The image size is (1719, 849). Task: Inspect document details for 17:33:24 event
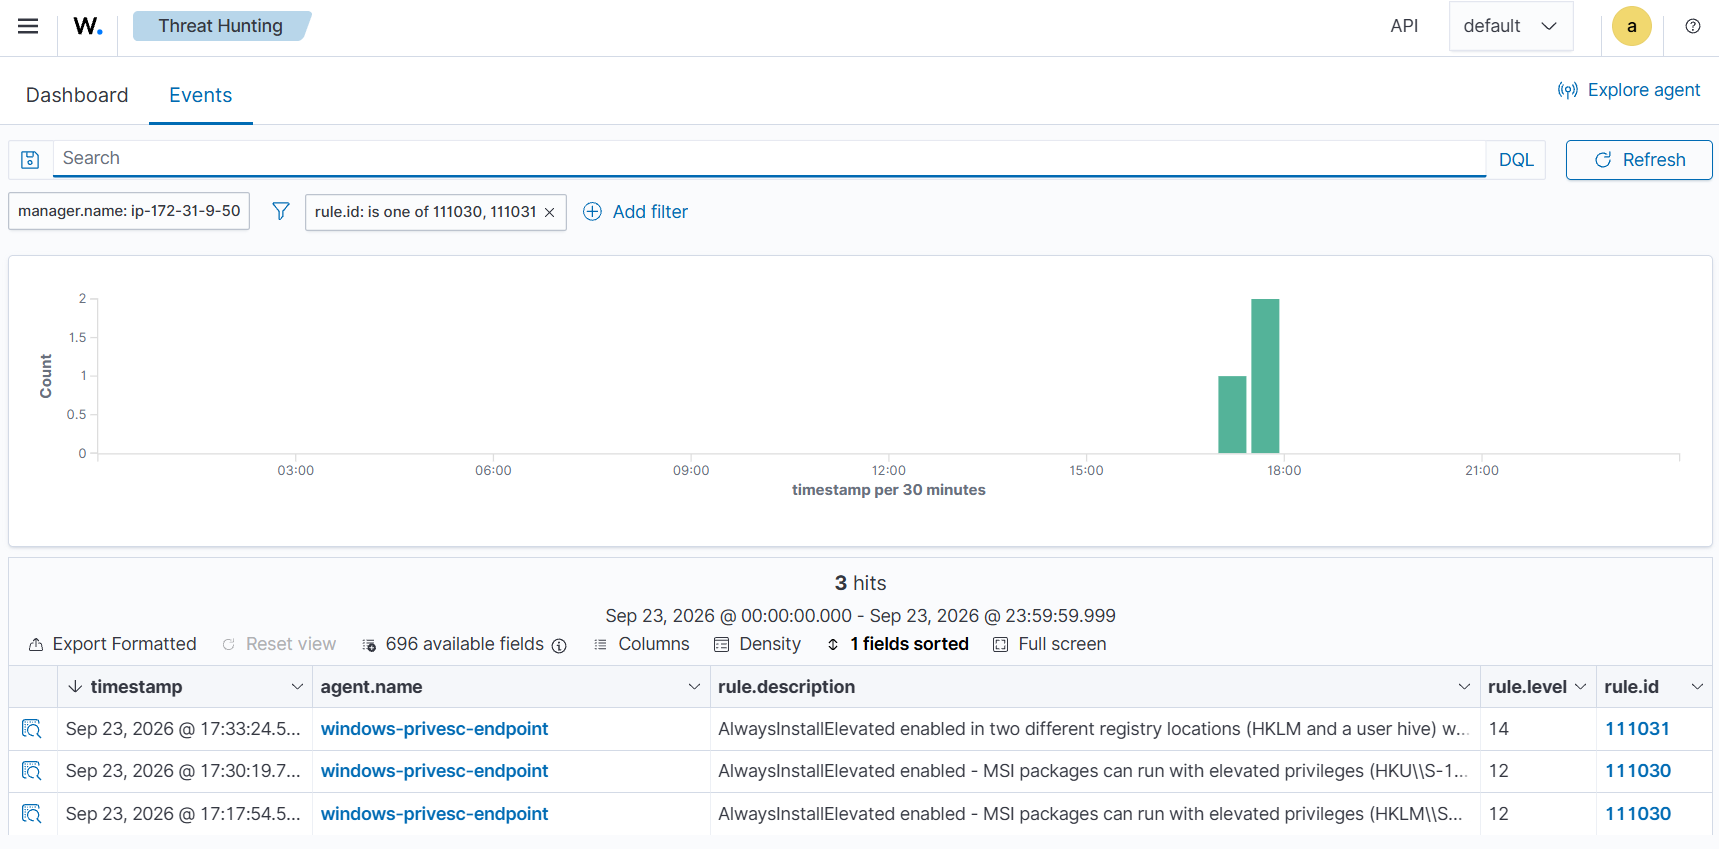click(x=32, y=729)
